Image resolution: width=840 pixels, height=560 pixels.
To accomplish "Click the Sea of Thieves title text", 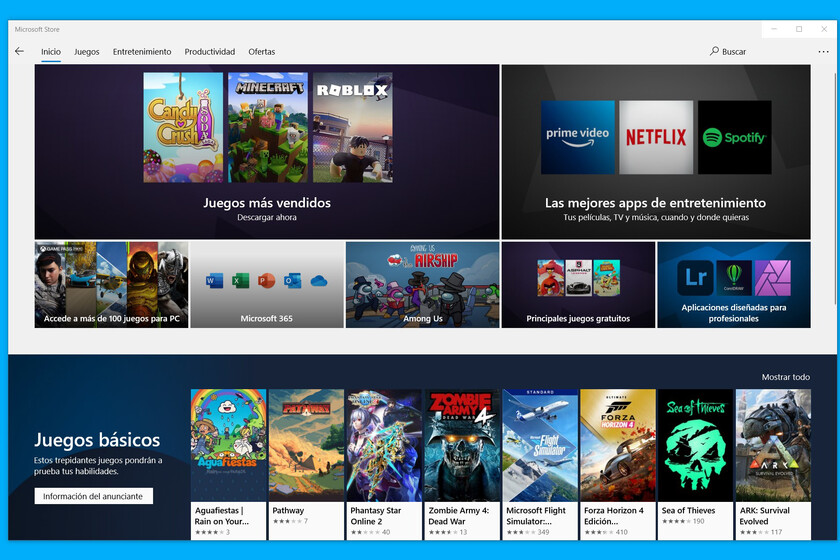I will [688, 510].
